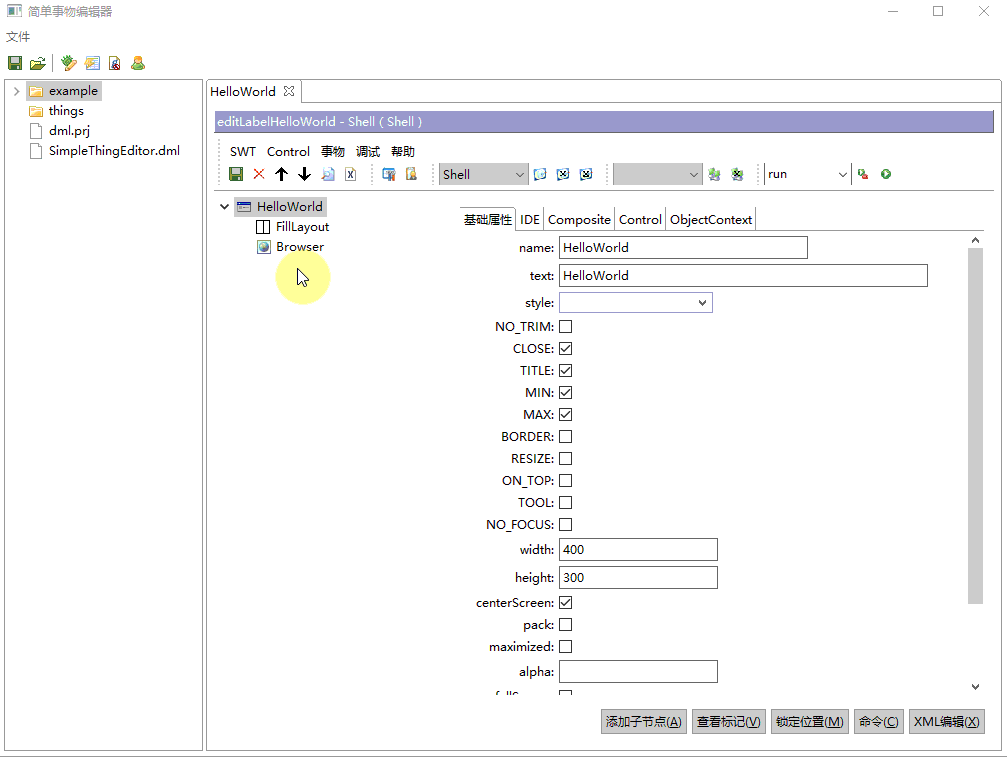Click the user person icon in main toolbar
1007x757 pixels.
point(138,63)
